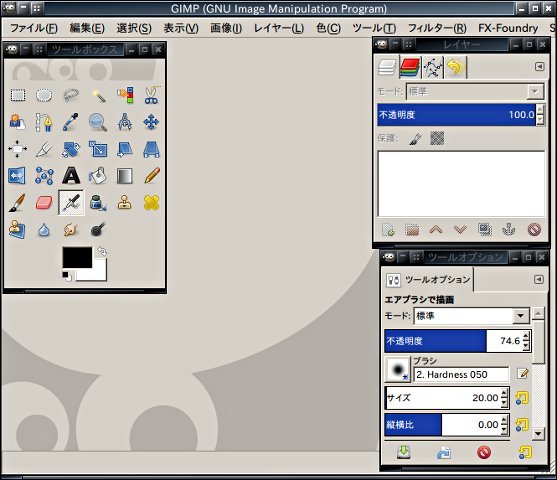Open airbrush mode 標準 dropdown
The height and width of the screenshot is (480, 557).
[472, 316]
